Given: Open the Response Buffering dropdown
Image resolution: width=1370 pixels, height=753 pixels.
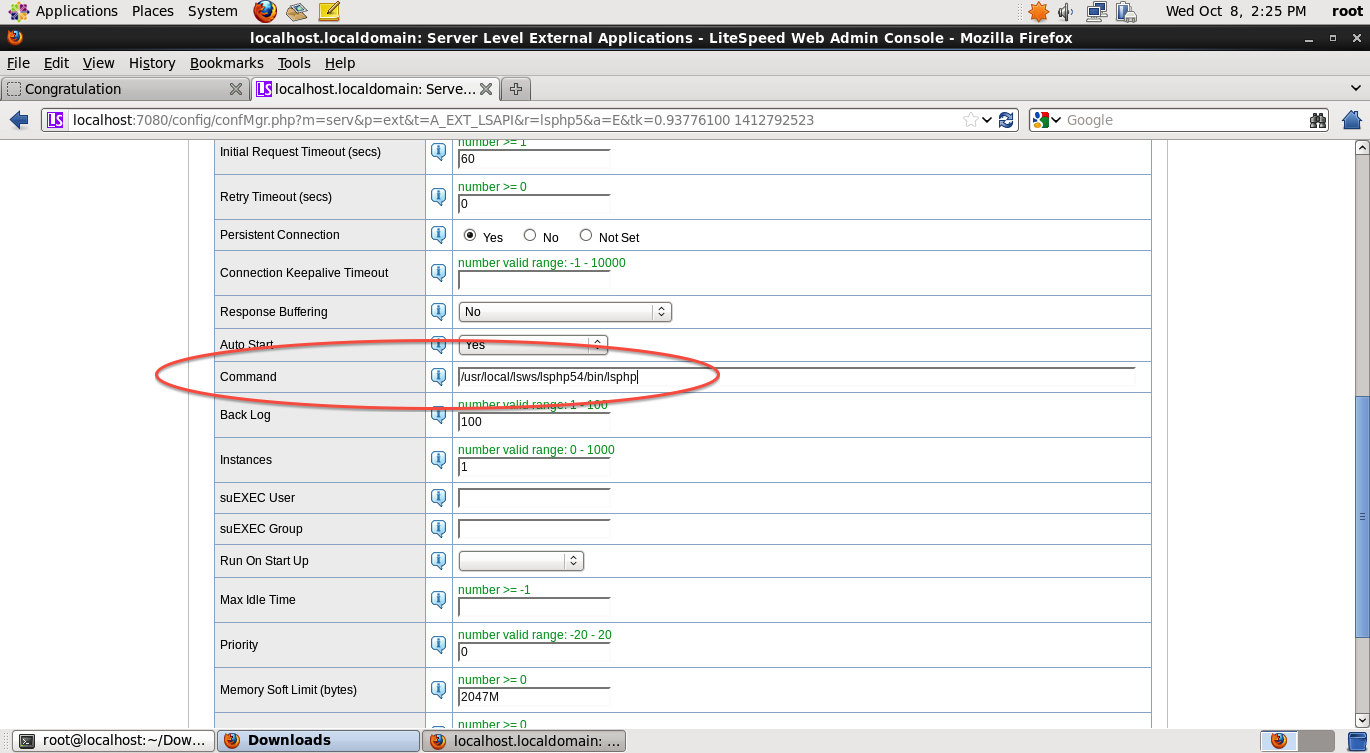Looking at the screenshot, I should tap(565, 312).
